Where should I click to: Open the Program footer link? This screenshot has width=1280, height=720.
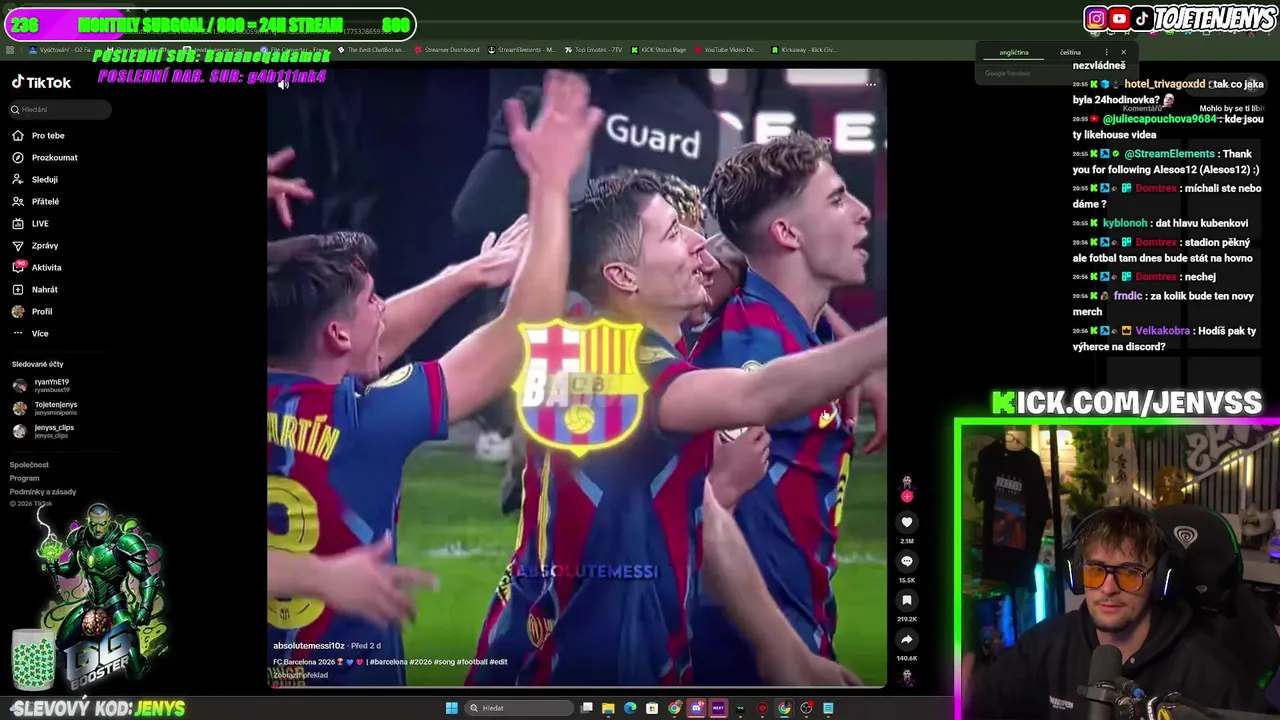point(25,478)
